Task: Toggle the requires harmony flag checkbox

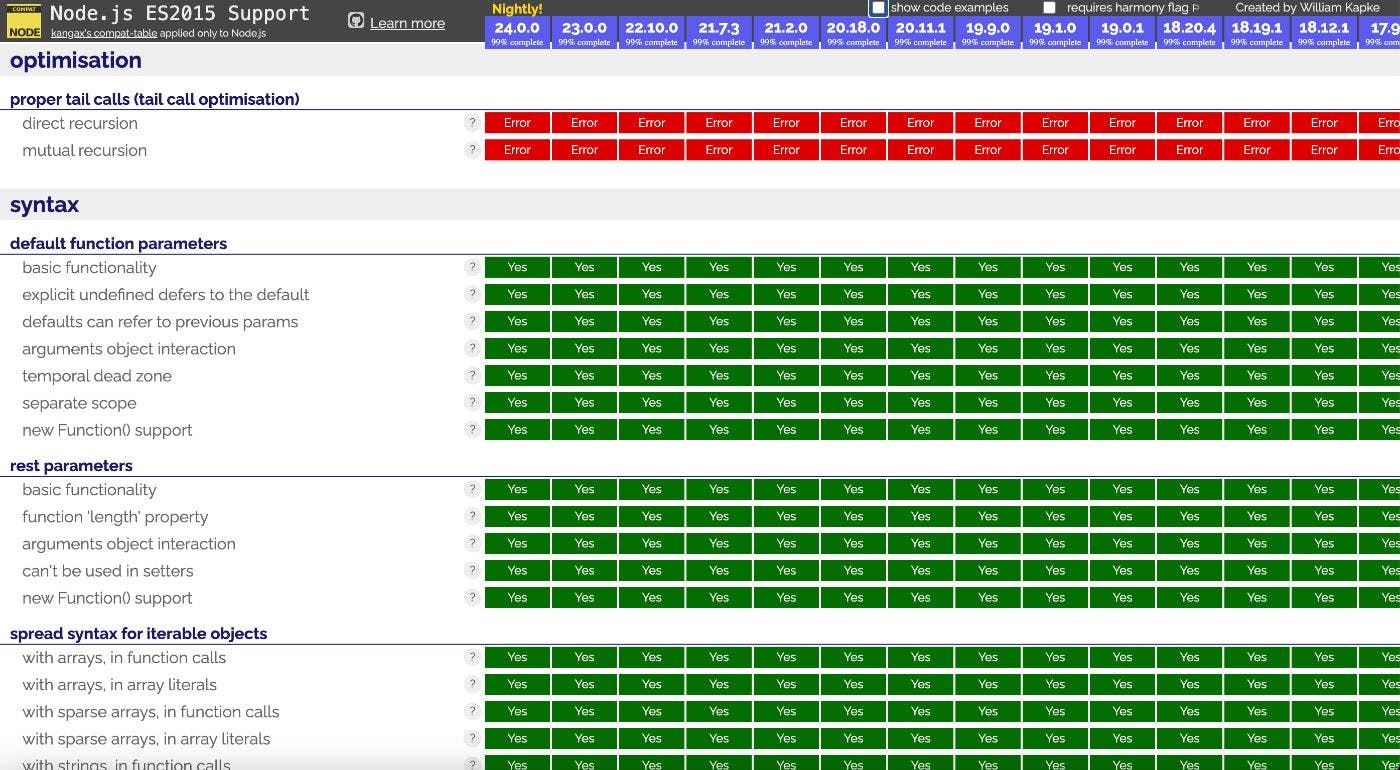Action: (x=1049, y=8)
